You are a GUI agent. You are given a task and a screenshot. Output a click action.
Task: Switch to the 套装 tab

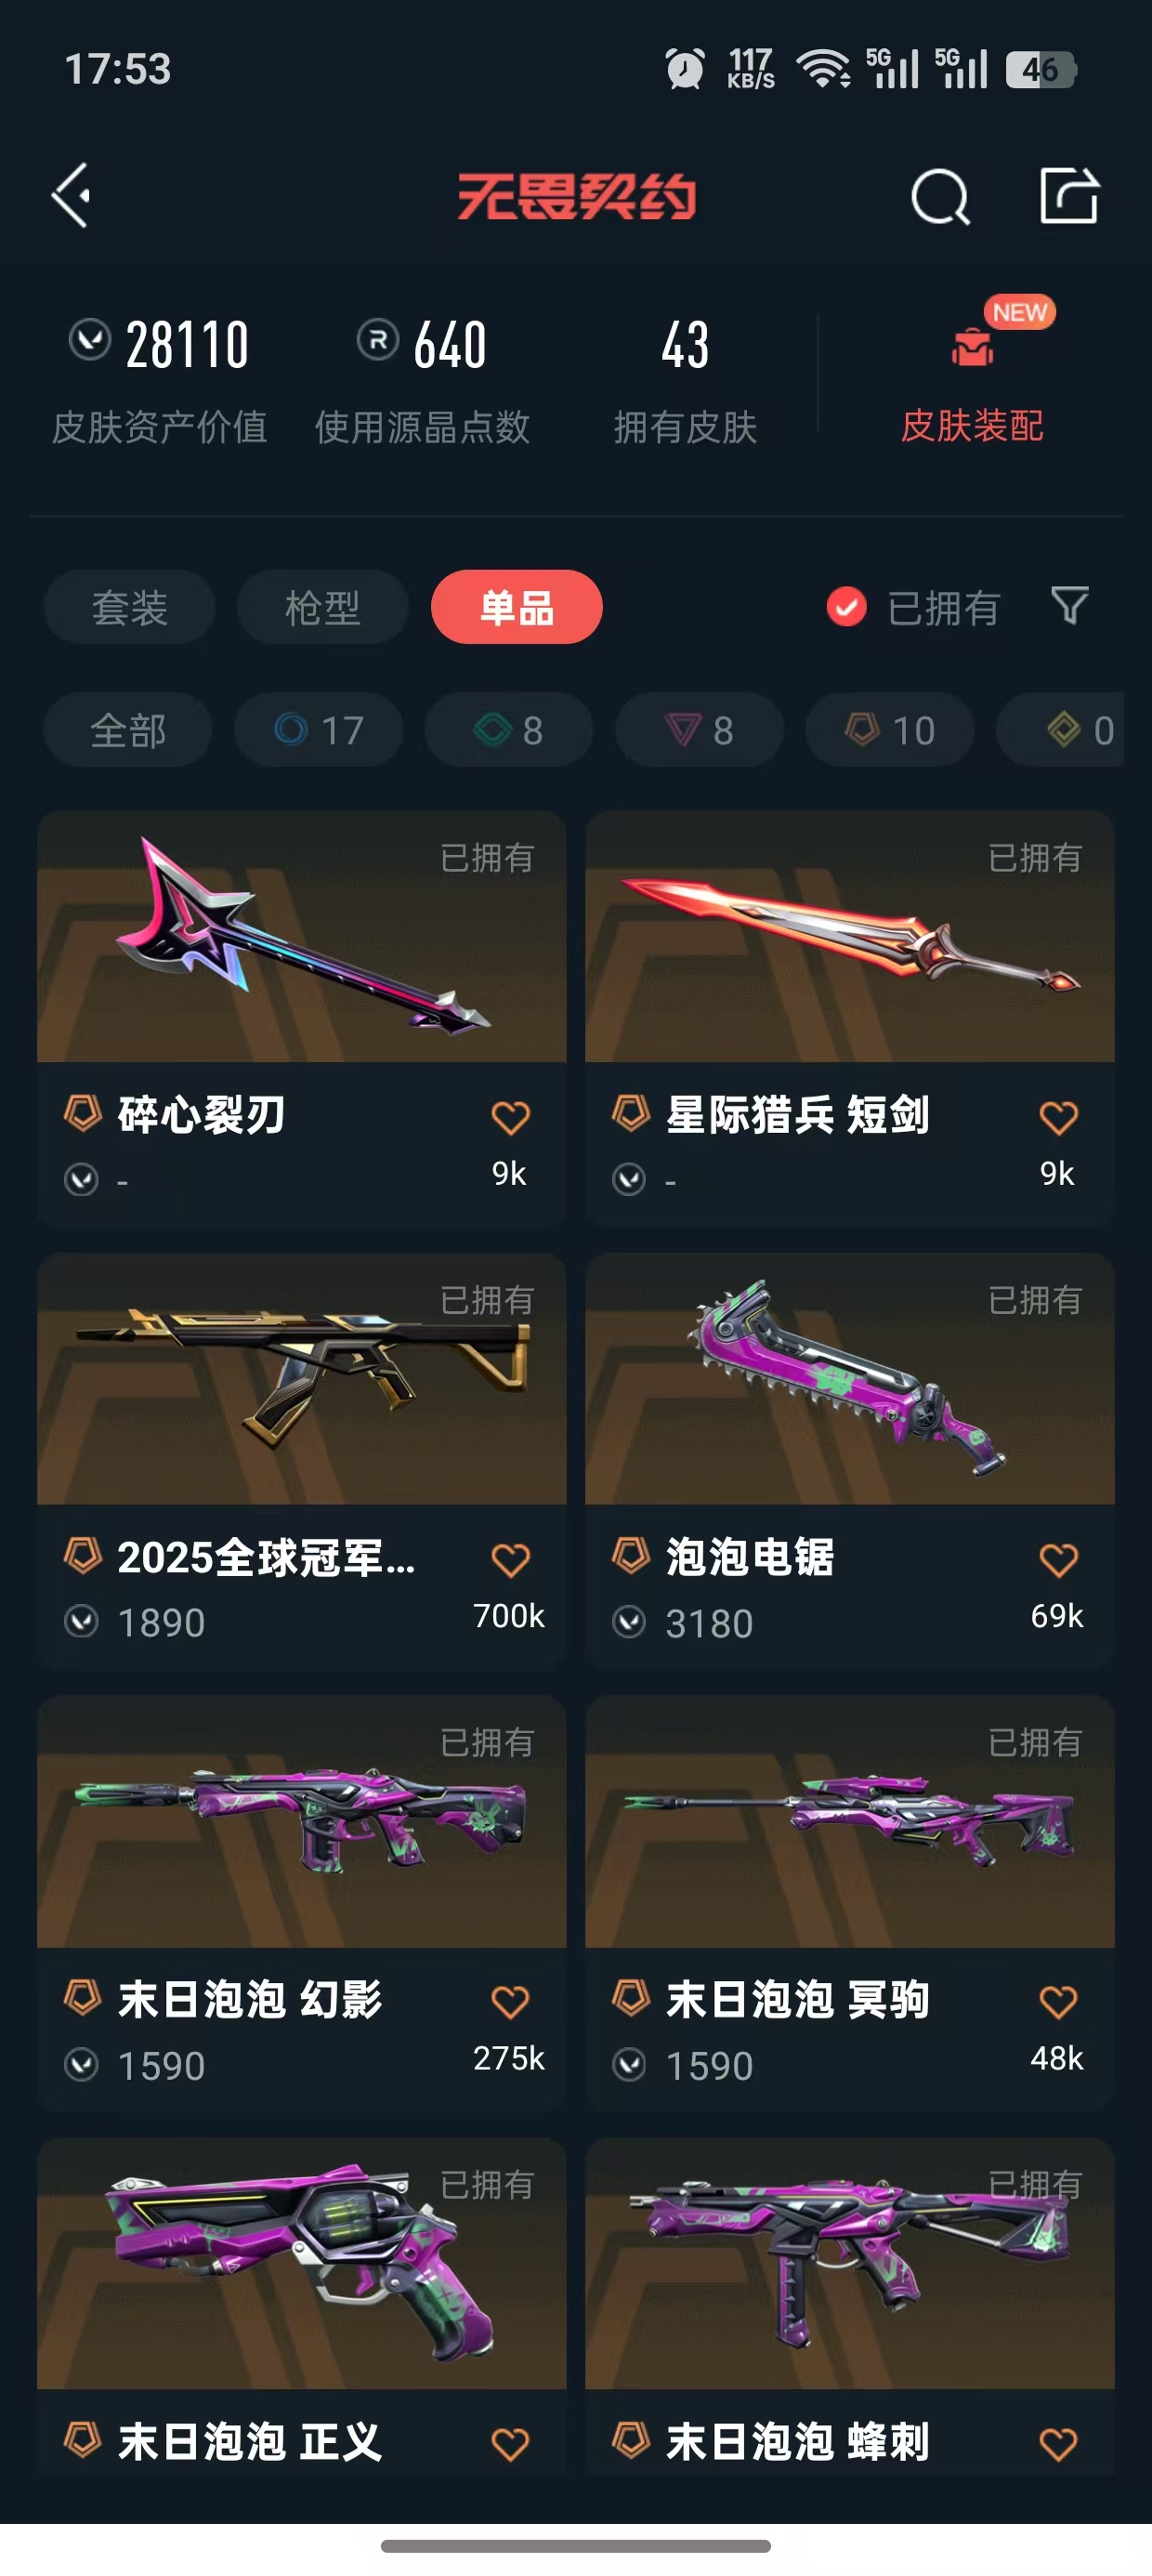pos(129,607)
